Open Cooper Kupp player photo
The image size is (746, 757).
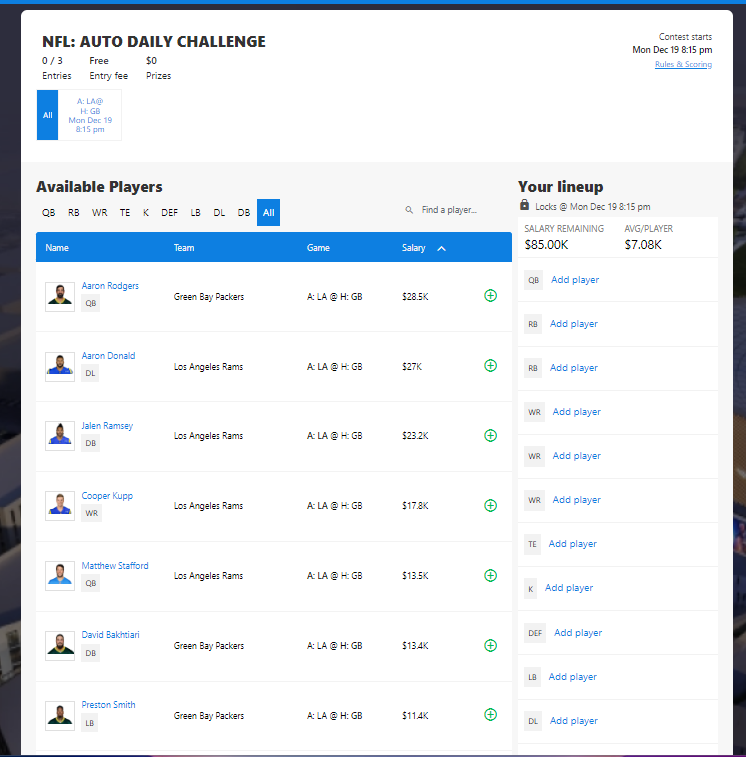coord(60,506)
